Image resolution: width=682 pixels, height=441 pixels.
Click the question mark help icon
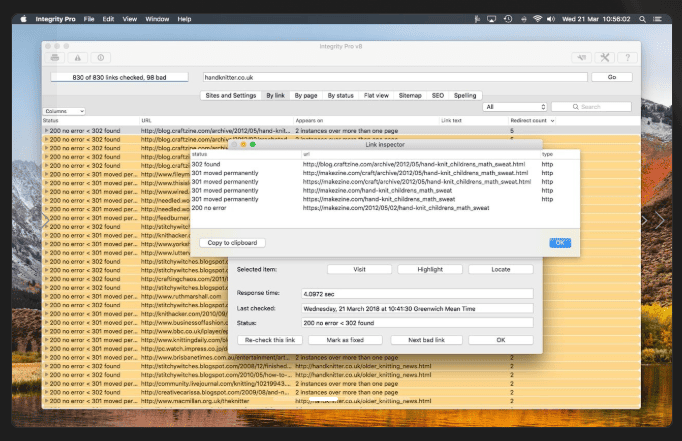[627, 57]
